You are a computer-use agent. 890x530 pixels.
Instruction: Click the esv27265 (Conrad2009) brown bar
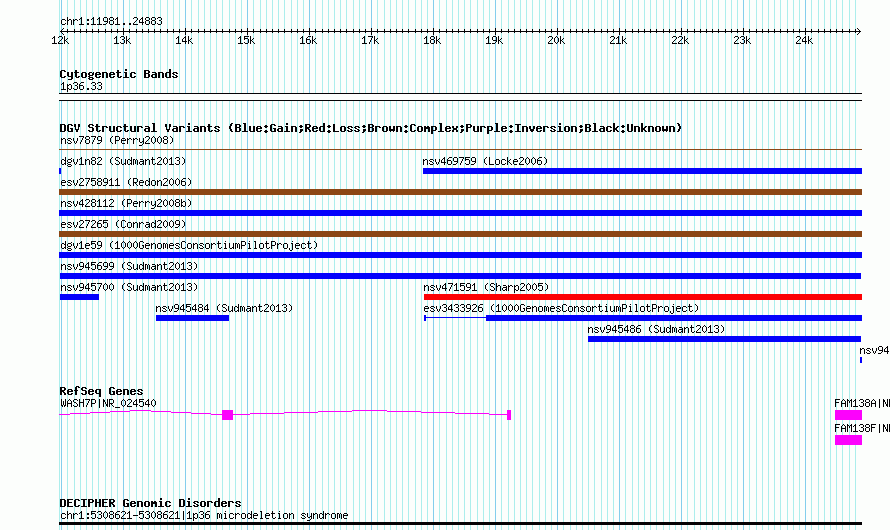point(460,234)
